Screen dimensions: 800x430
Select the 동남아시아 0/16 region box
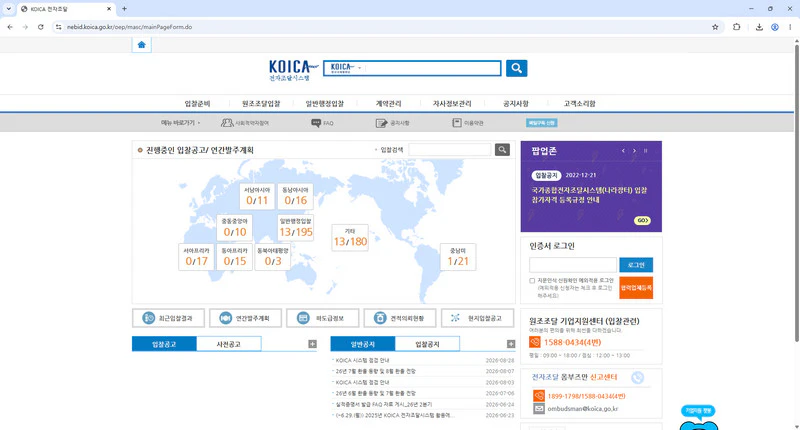coord(295,196)
